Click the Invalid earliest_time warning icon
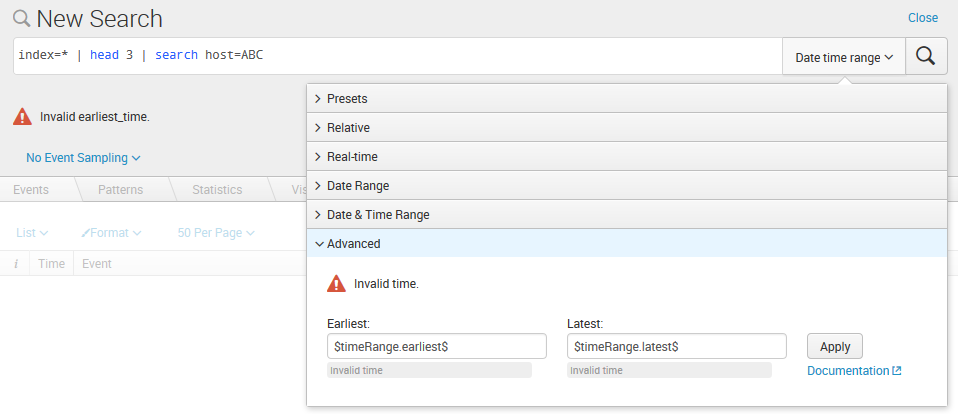This screenshot has width=958, height=414. (x=22, y=117)
